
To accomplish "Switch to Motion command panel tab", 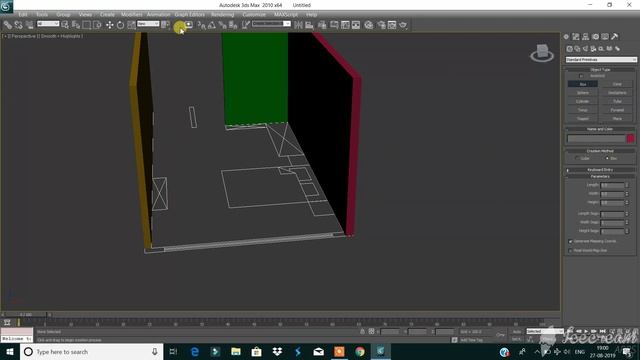I will point(596,37).
